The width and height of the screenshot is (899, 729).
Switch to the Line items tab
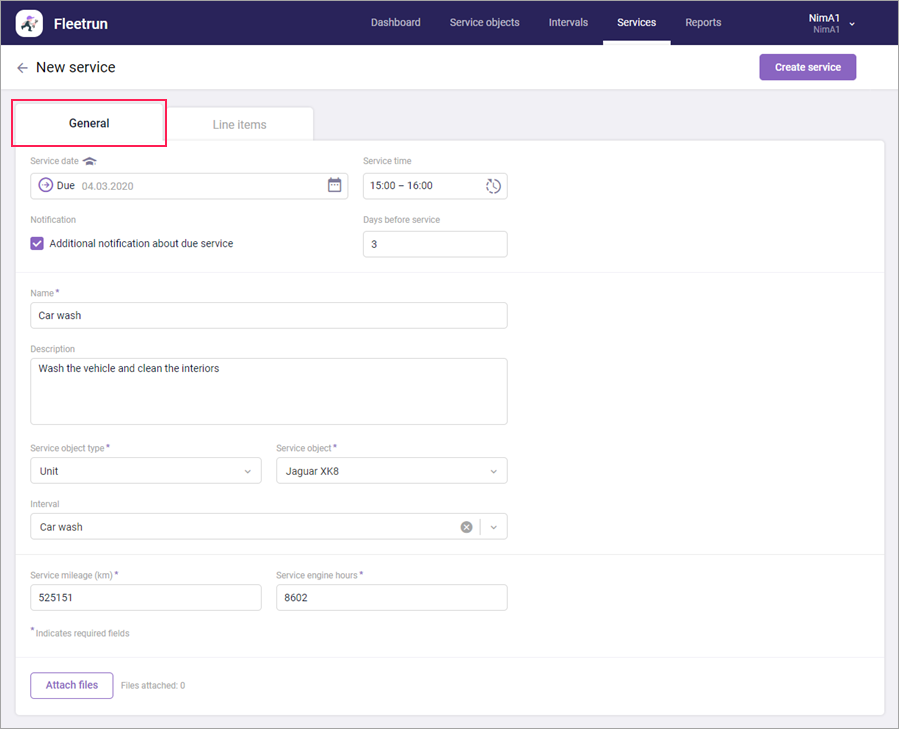(x=240, y=124)
